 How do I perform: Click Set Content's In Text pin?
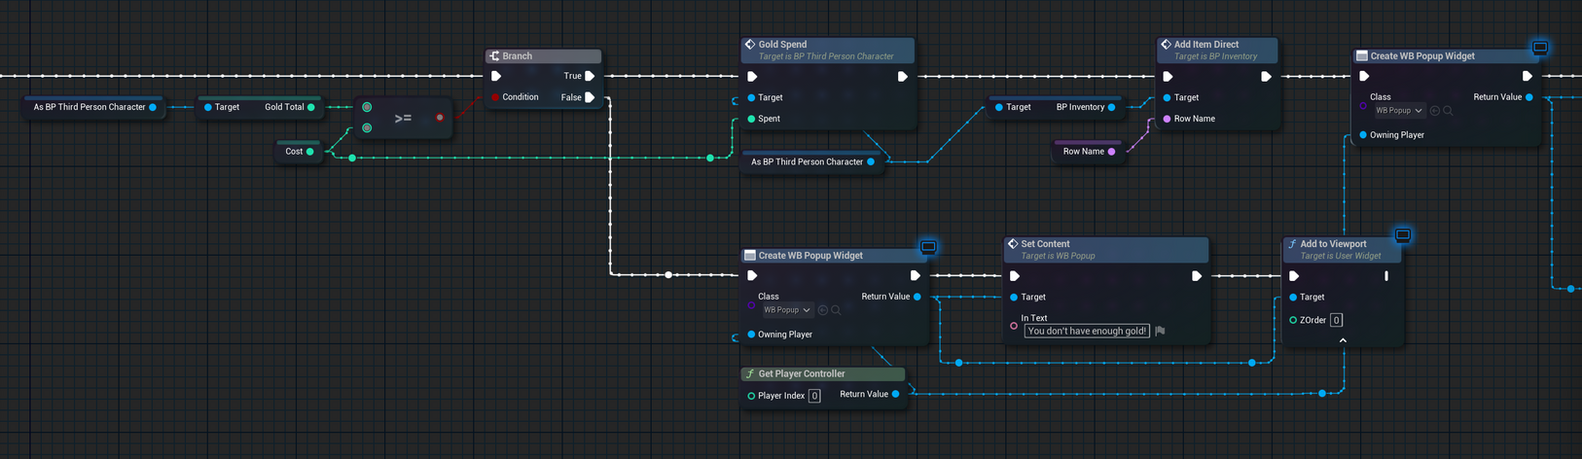[x=1014, y=325]
